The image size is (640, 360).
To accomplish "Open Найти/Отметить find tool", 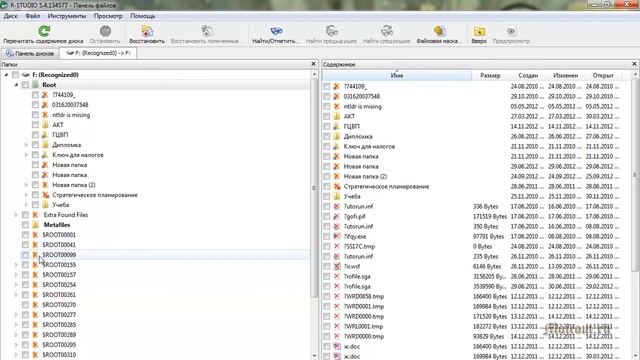I will point(276,31).
